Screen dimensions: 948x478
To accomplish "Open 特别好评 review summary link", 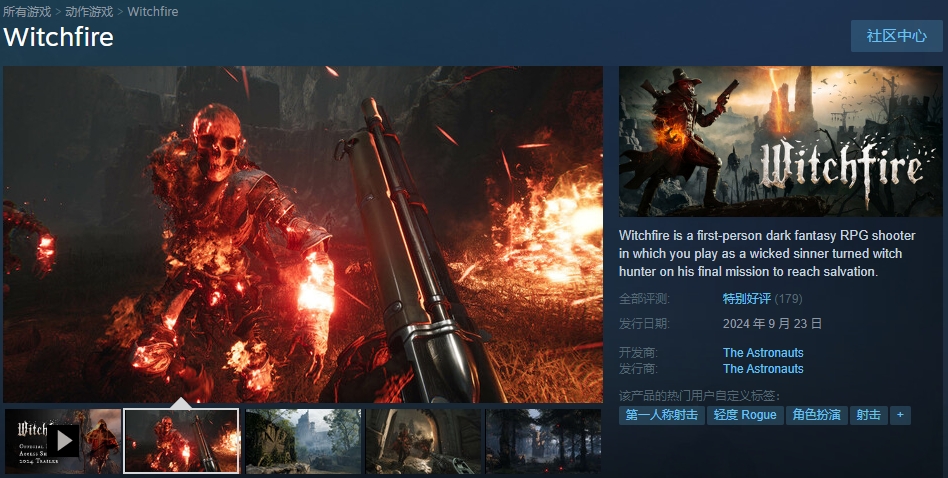I will point(747,299).
